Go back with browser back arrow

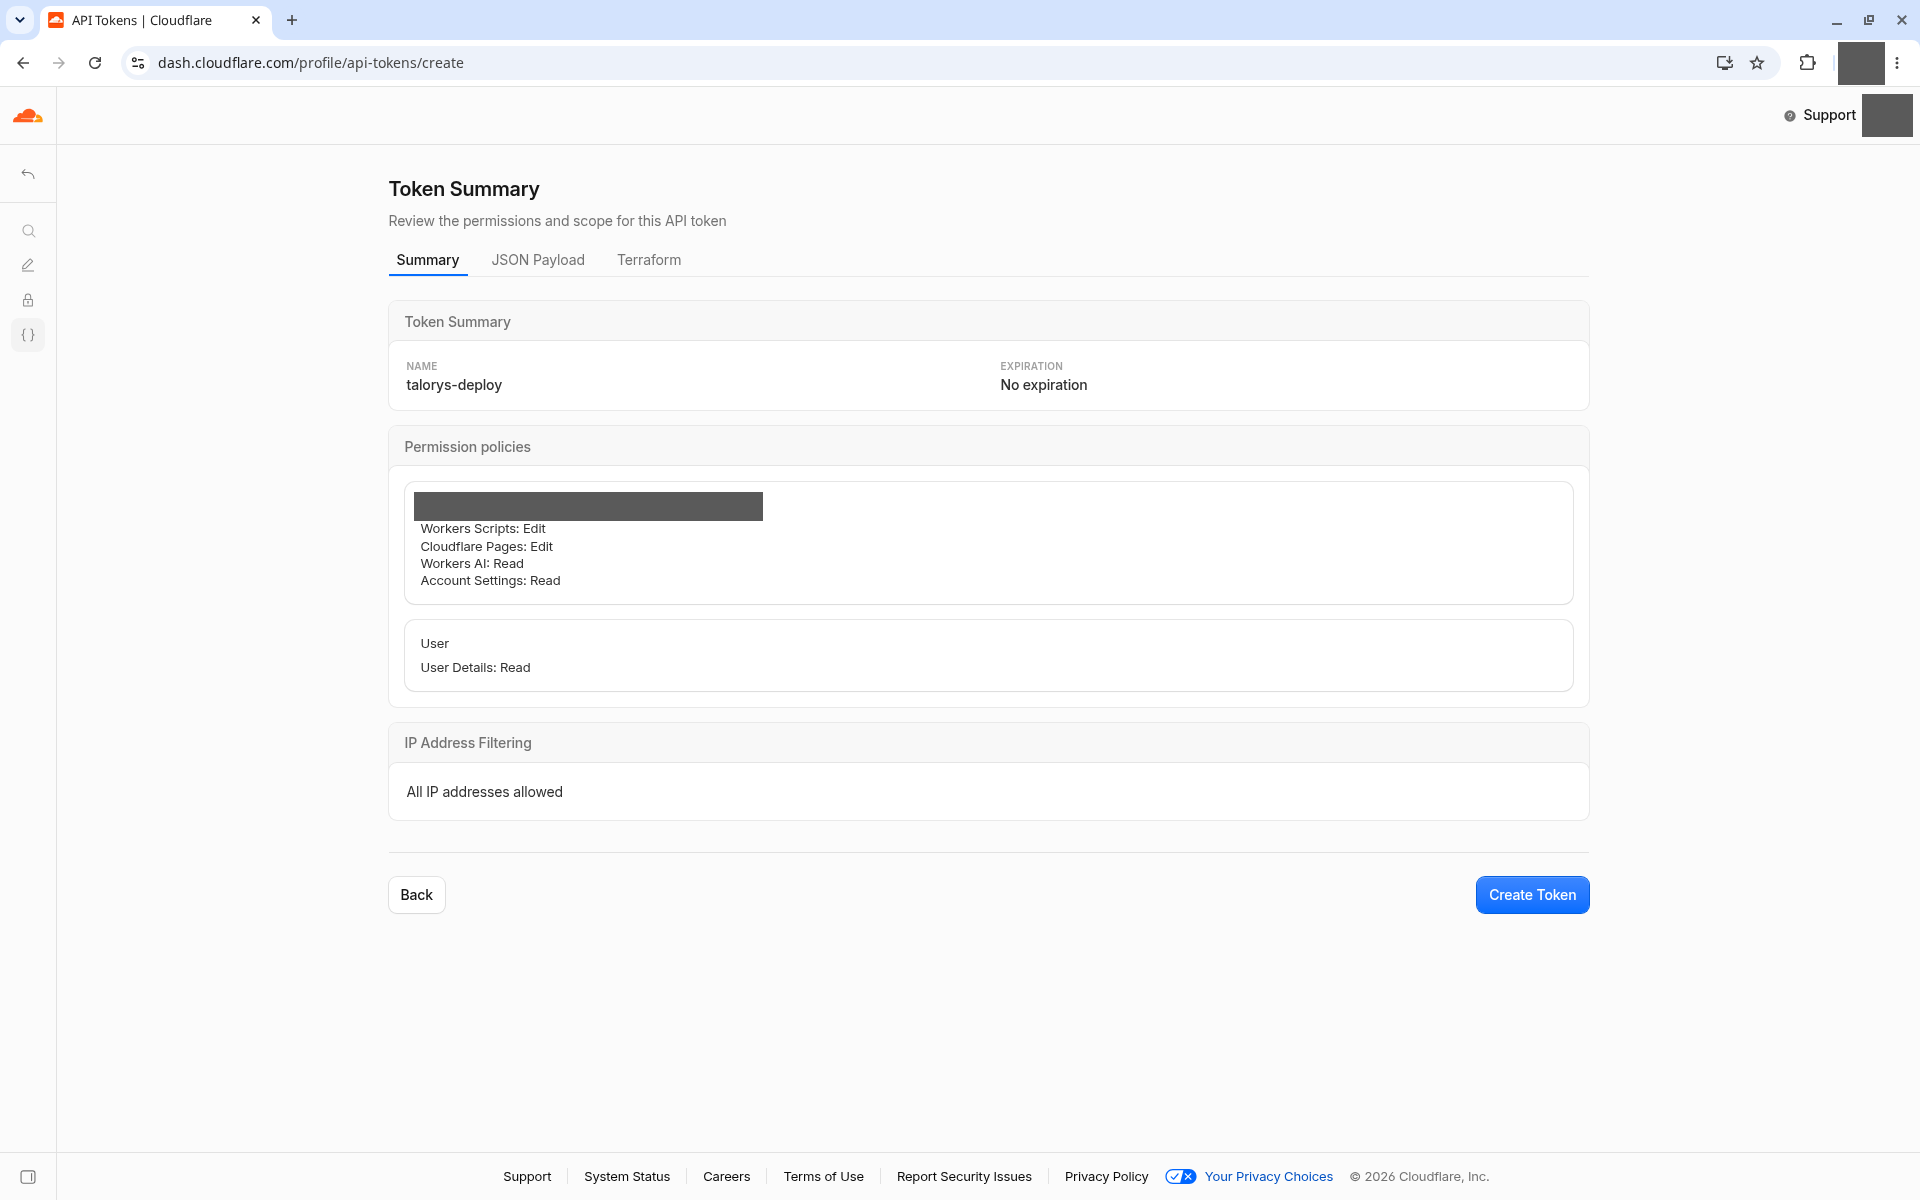[23, 63]
